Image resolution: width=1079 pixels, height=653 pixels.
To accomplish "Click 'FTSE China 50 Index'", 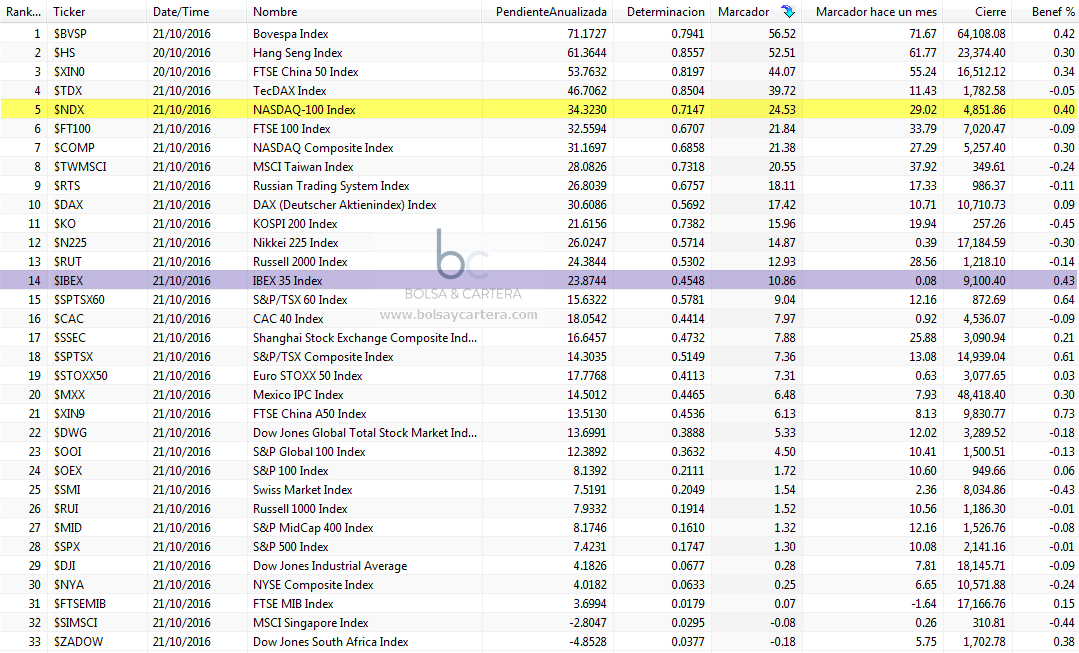I will coord(306,72).
